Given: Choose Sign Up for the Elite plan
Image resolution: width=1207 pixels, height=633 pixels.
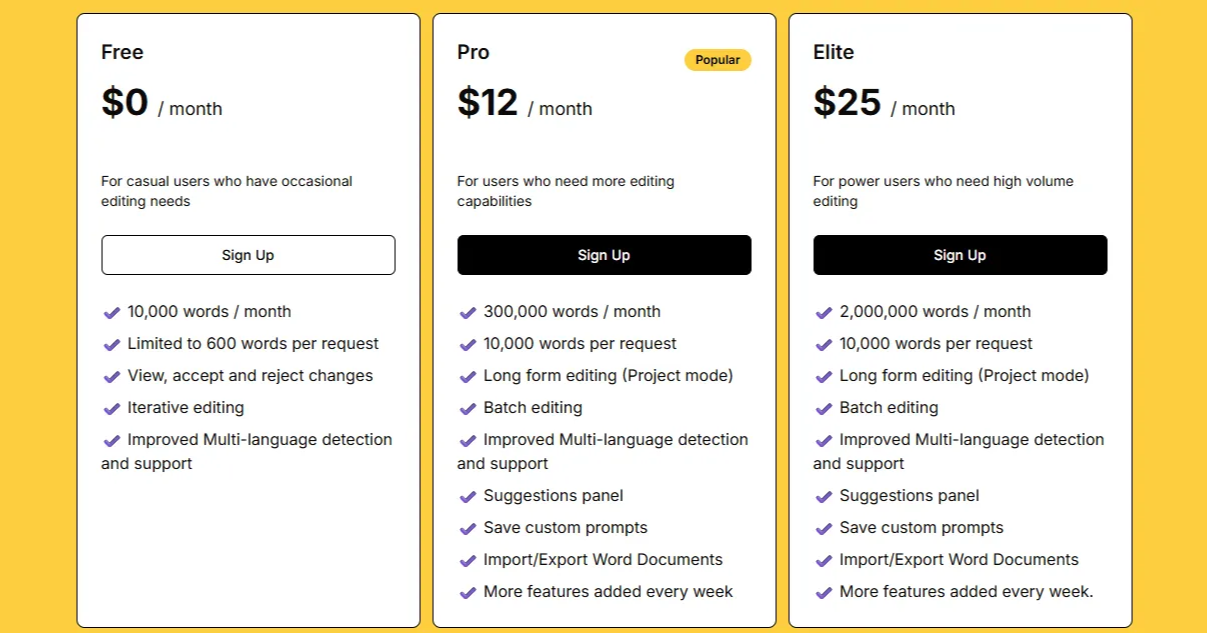Looking at the screenshot, I should pyautogui.click(x=959, y=255).
